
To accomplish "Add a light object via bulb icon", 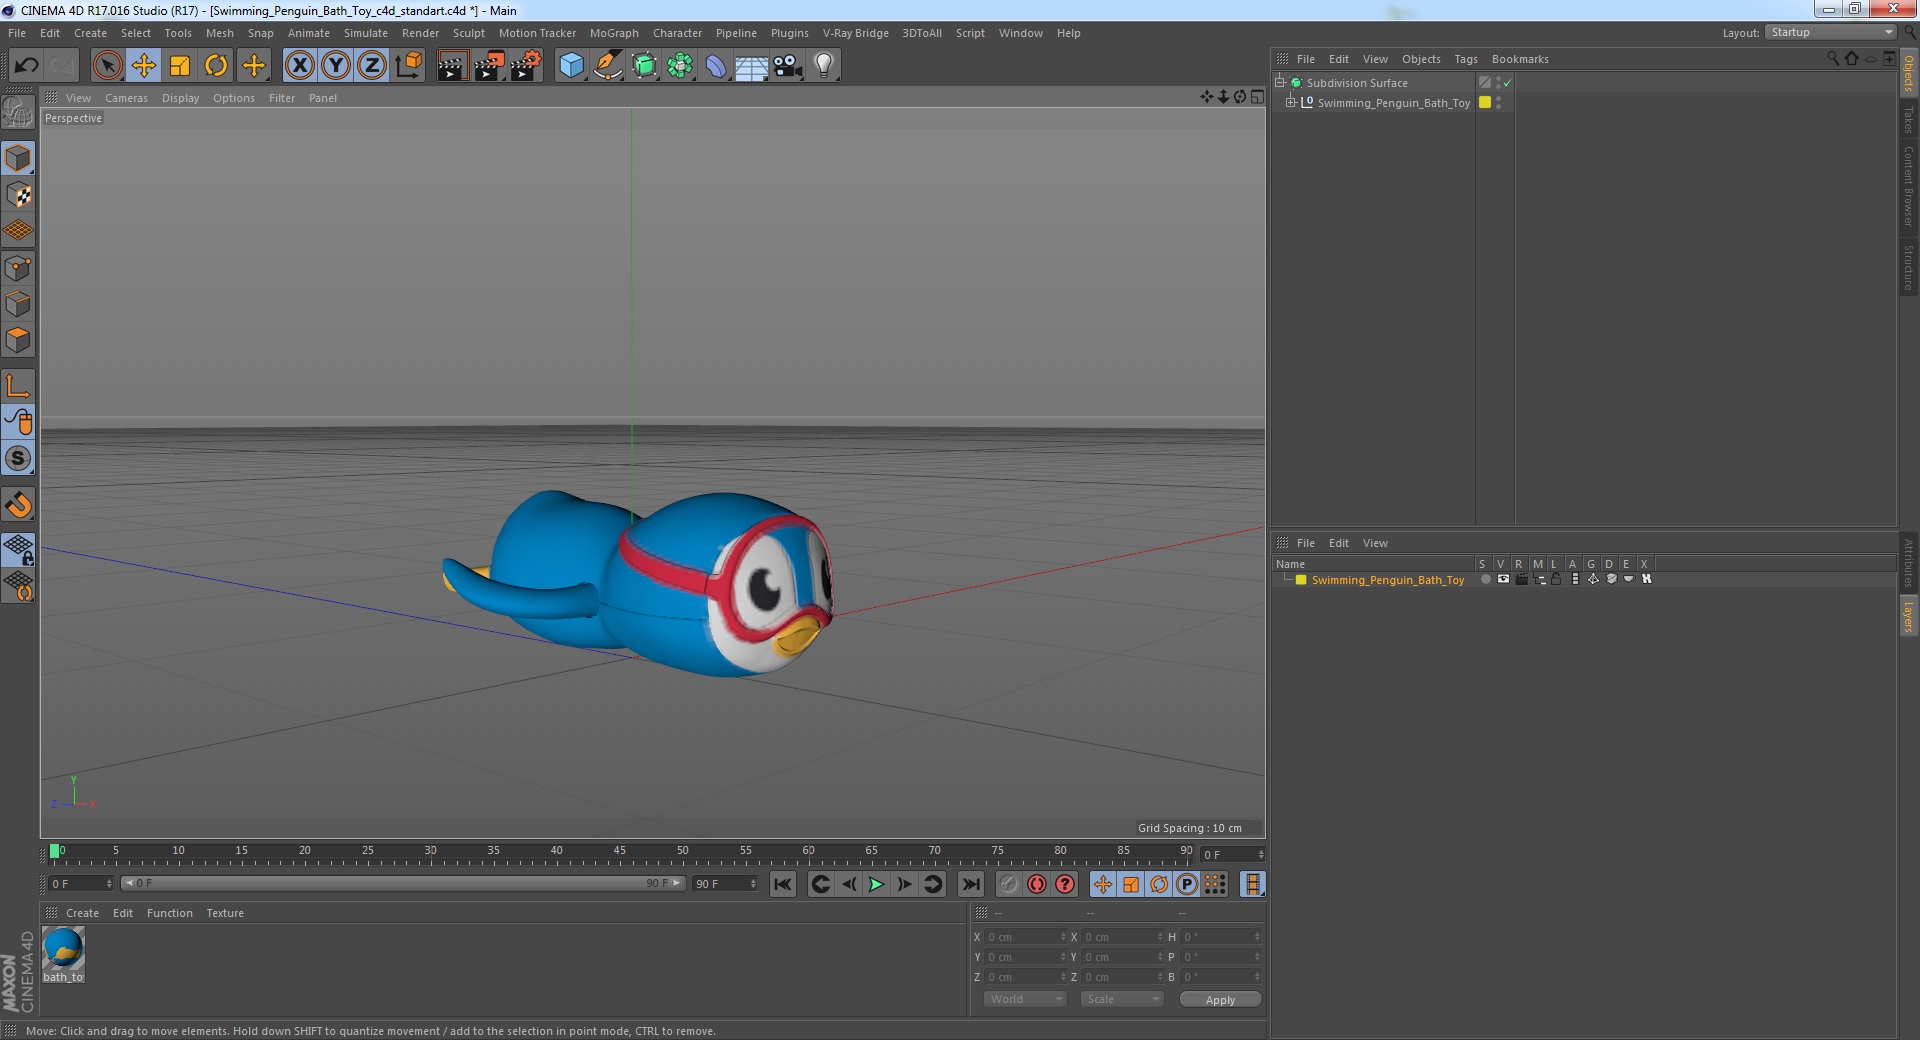I will pyautogui.click(x=823, y=66).
